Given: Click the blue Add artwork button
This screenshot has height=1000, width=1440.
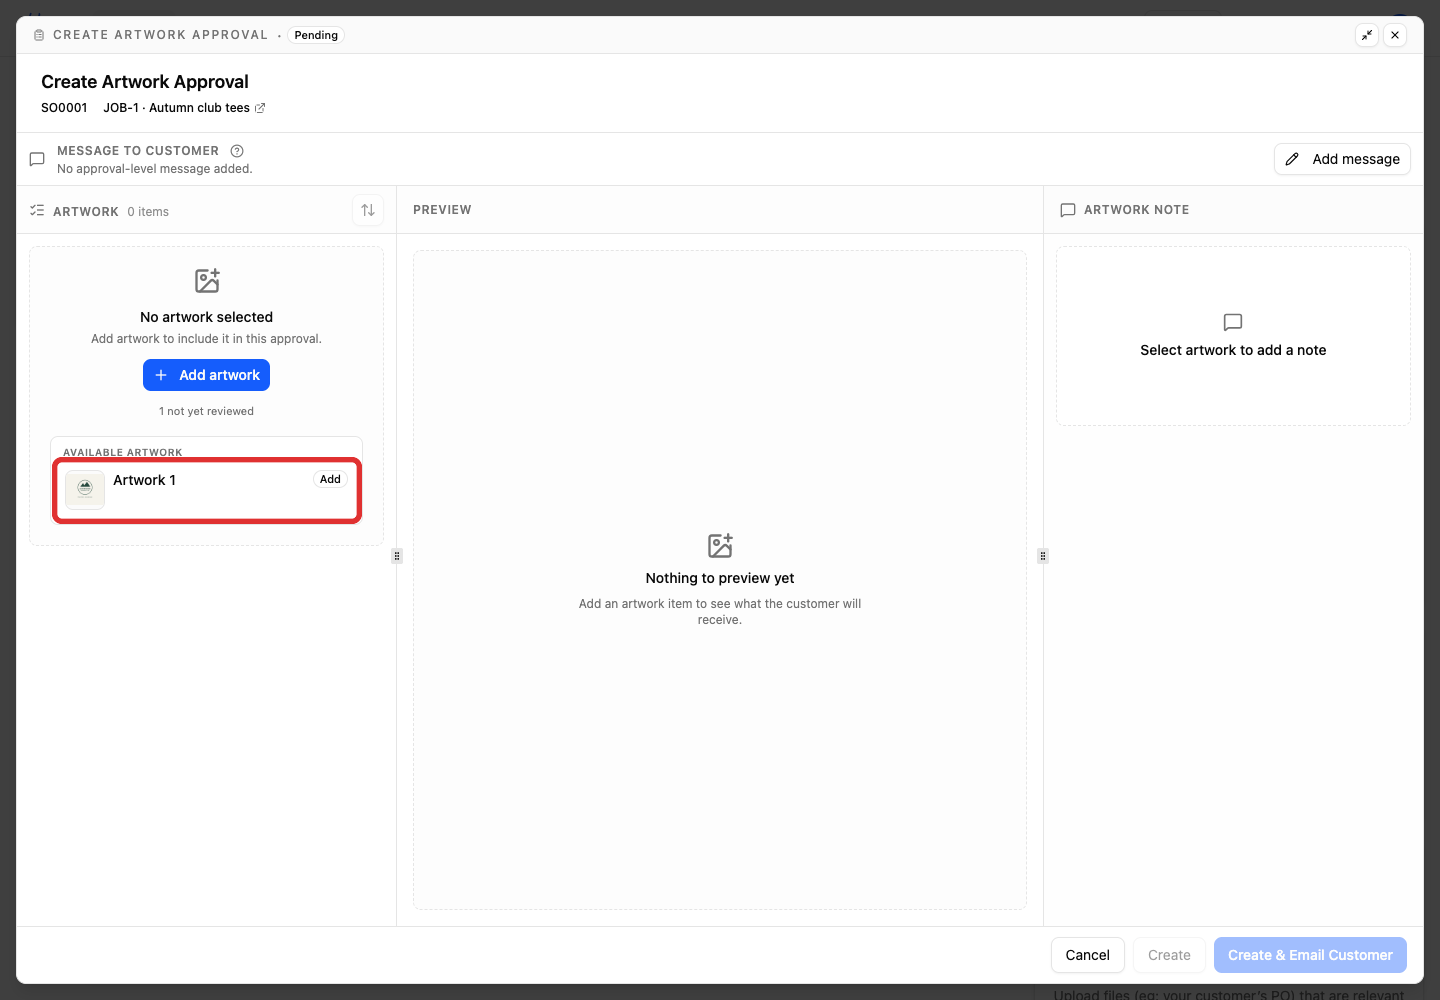Looking at the screenshot, I should pyautogui.click(x=206, y=375).
